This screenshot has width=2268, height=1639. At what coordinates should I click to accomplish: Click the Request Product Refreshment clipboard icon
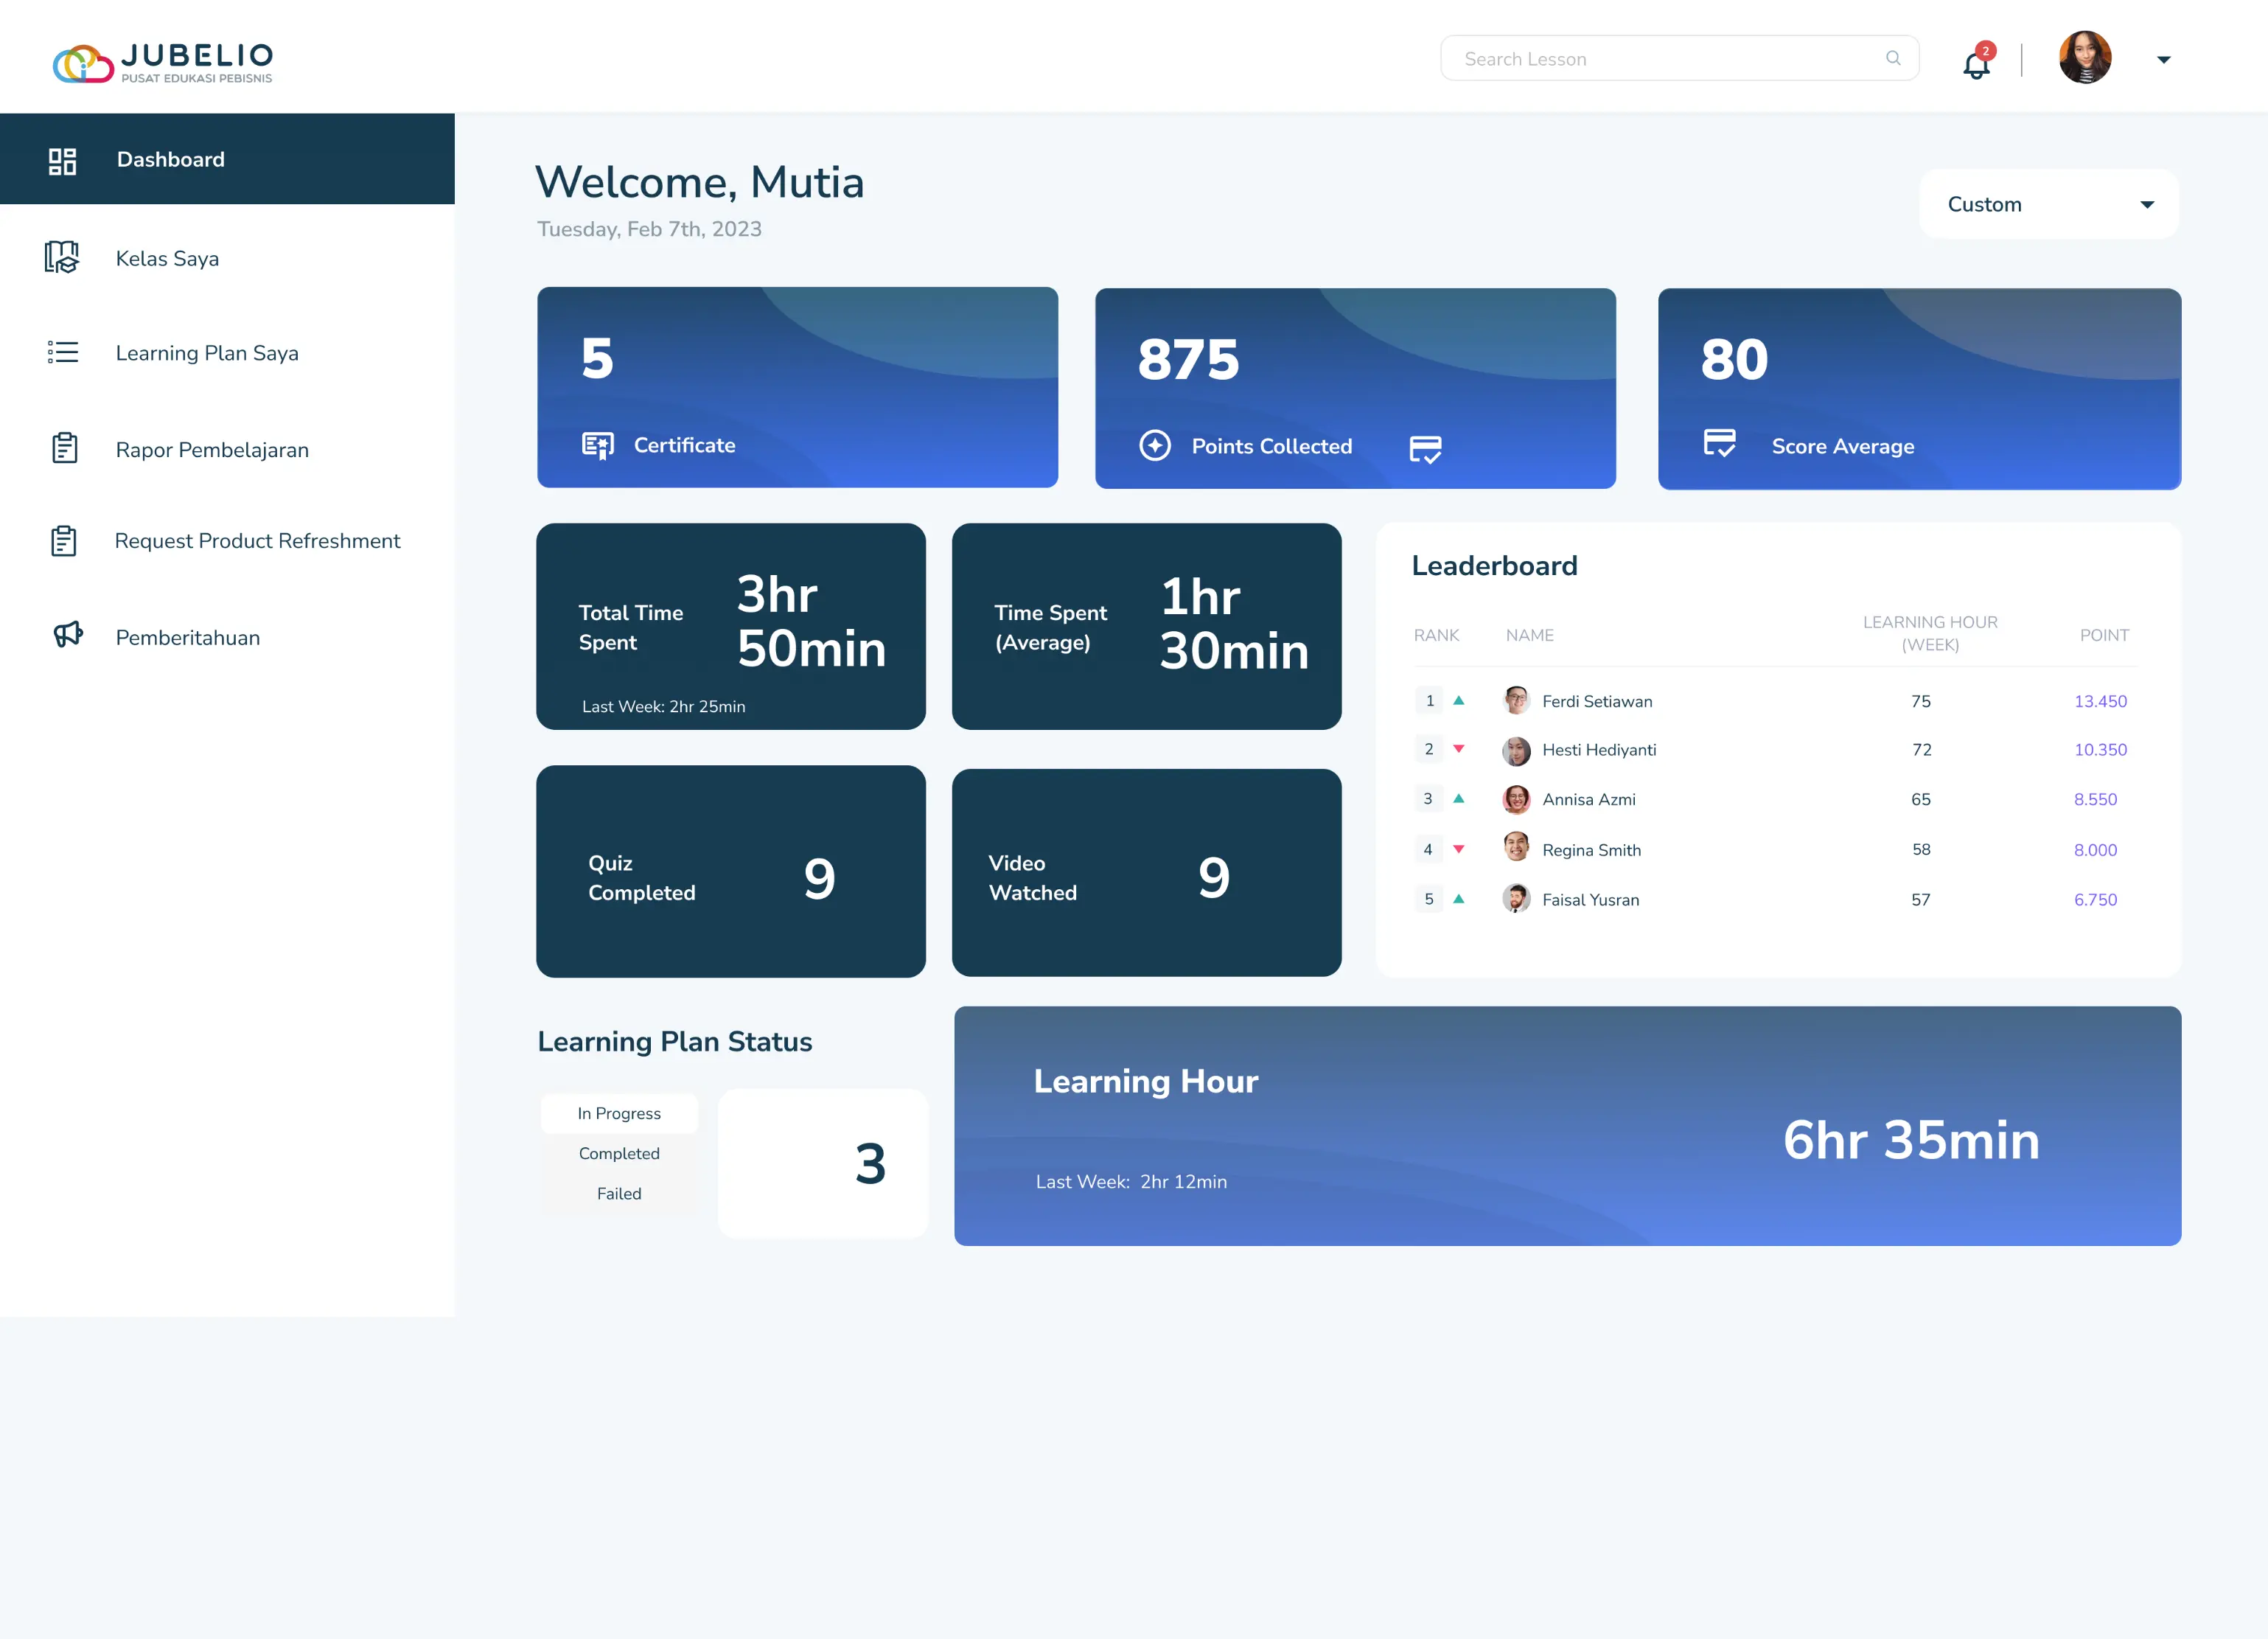click(x=63, y=541)
